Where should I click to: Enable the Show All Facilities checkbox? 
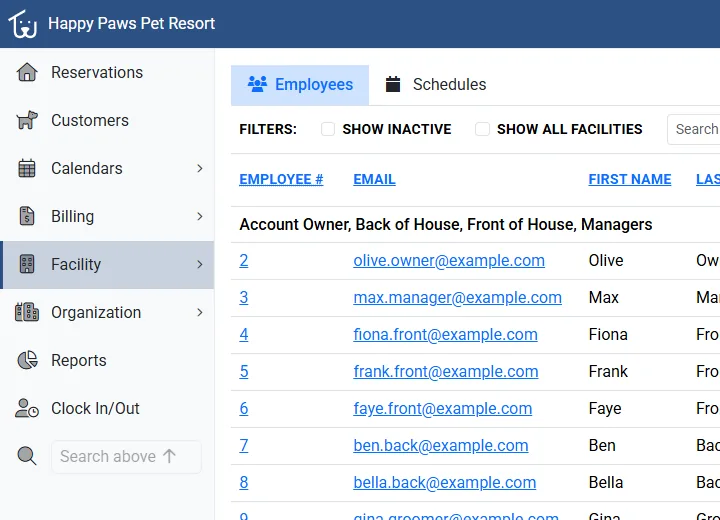tap(482, 129)
